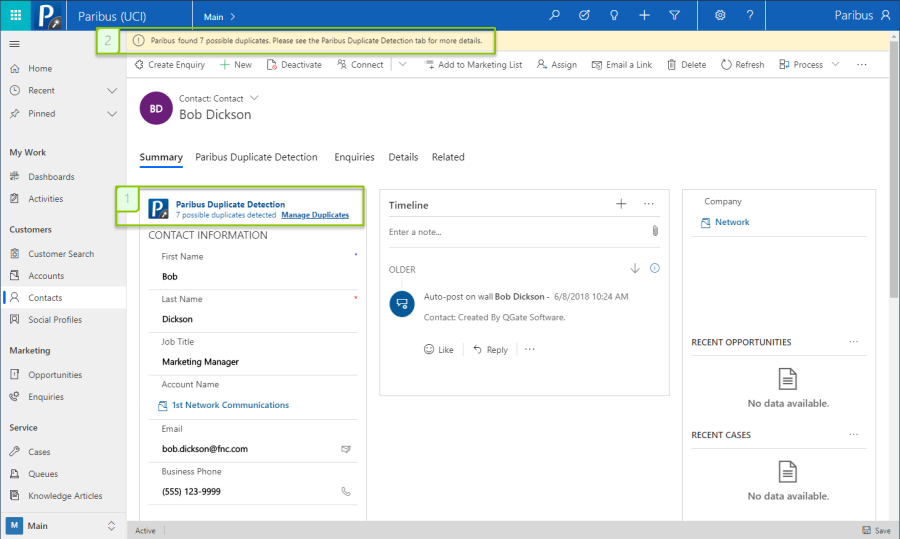Screen dimensions: 900x539
Task: Open advanced find funnel icon
Action: (674, 15)
